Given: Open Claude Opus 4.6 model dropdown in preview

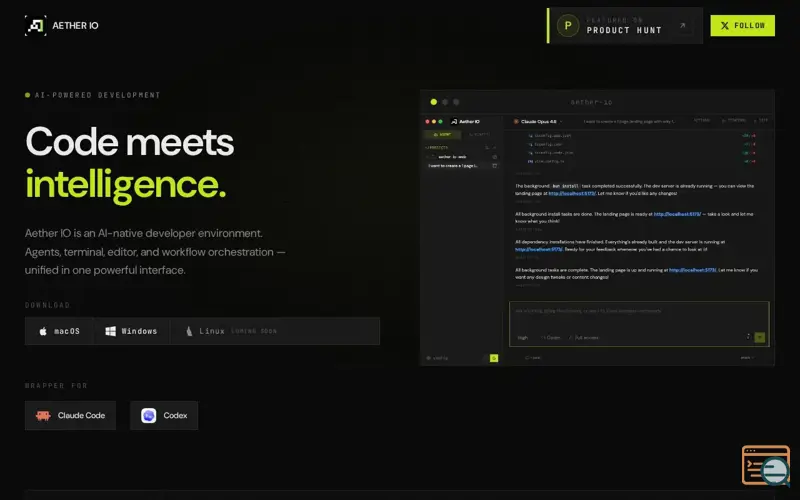Looking at the screenshot, I should (538, 121).
